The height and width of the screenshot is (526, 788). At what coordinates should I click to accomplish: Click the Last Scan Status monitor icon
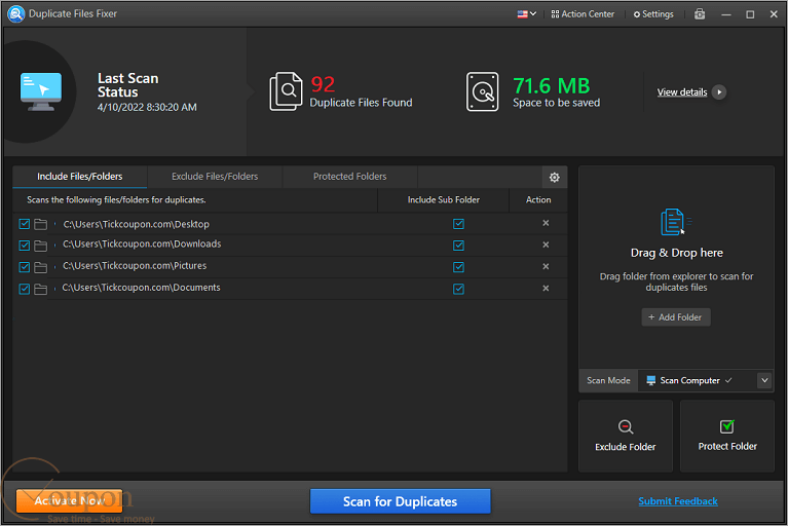click(41, 91)
